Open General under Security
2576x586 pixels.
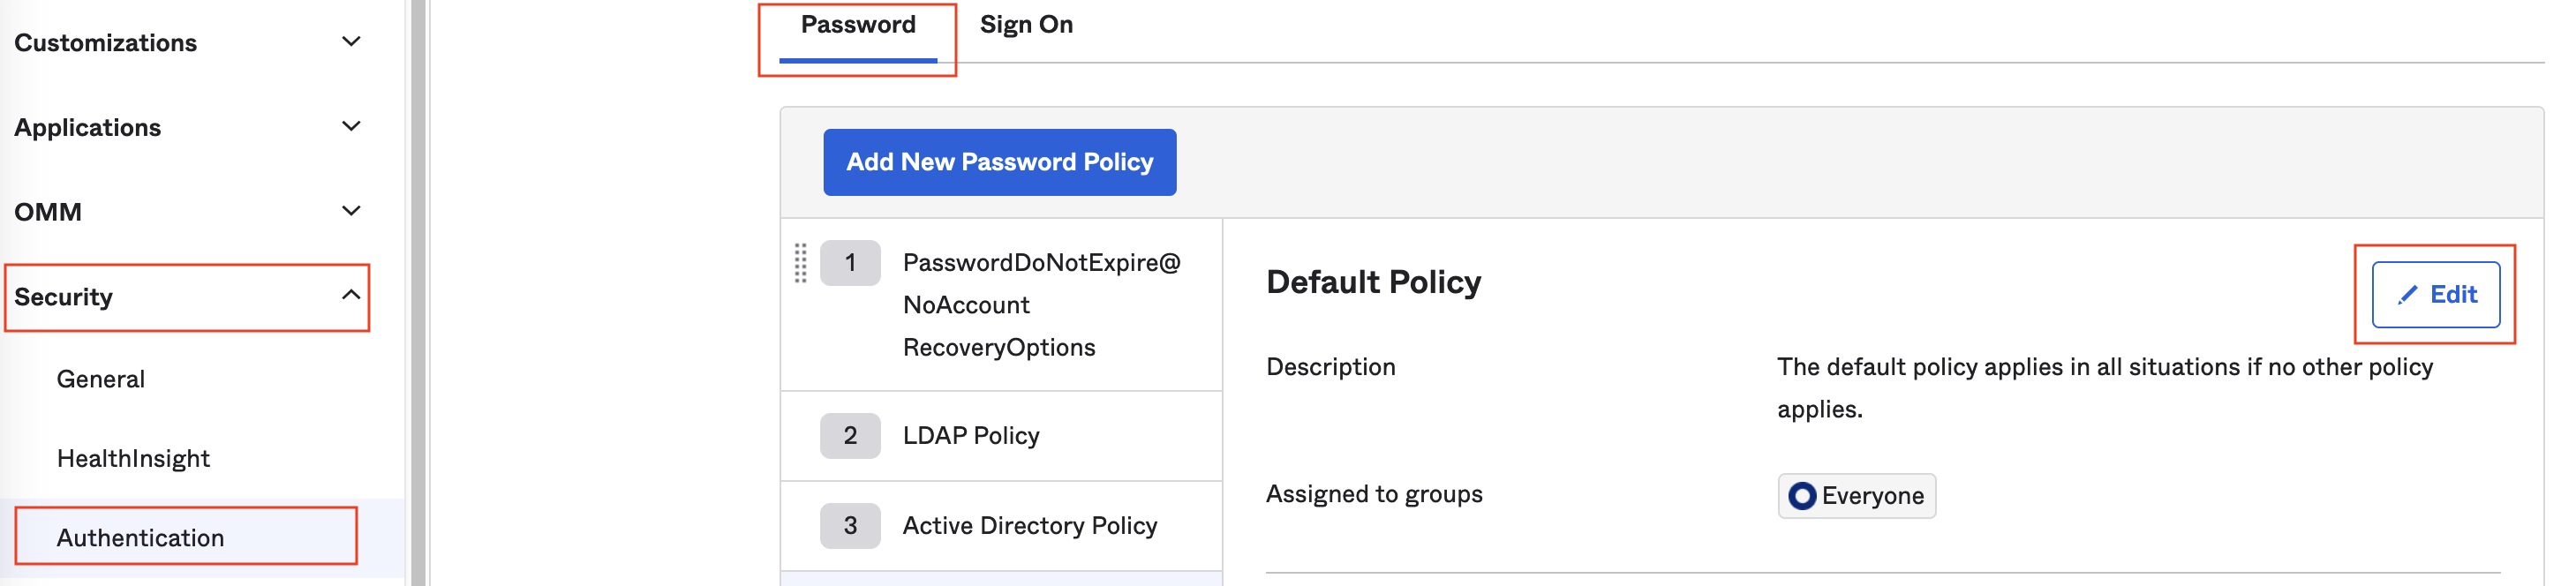pyautogui.click(x=101, y=379)
